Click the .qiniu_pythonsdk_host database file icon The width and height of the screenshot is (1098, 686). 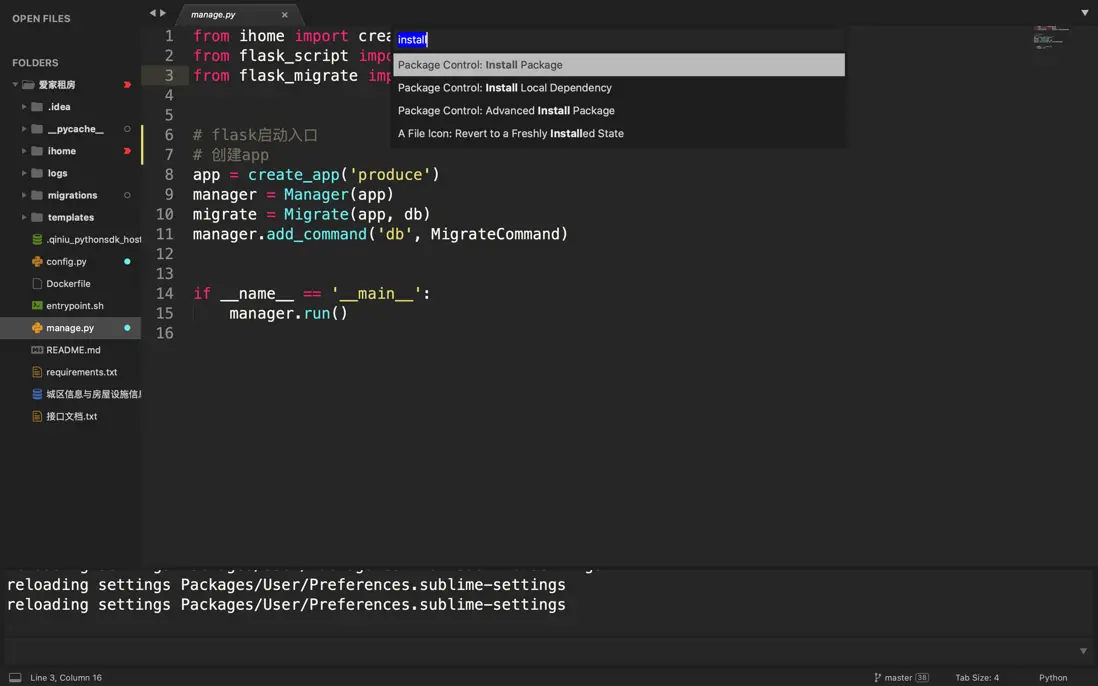click(37, 239)
